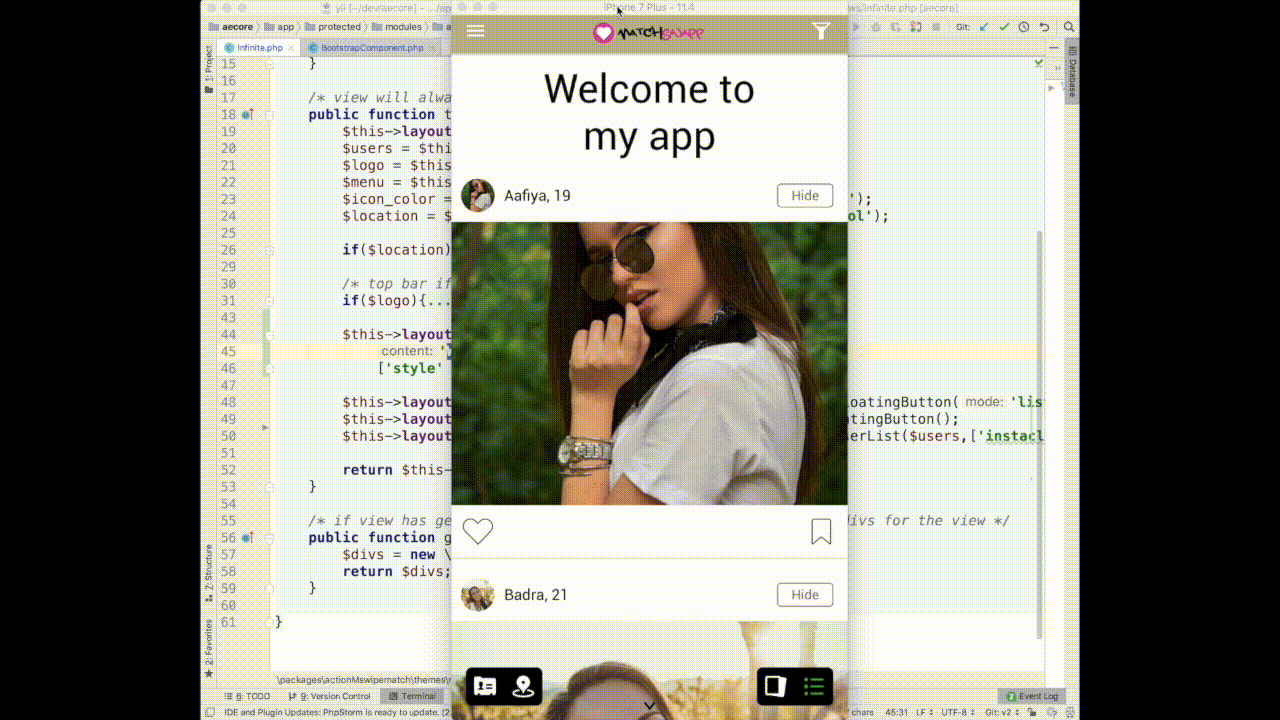
Task: Open the profile card view icon
Action: coord(485,686)
